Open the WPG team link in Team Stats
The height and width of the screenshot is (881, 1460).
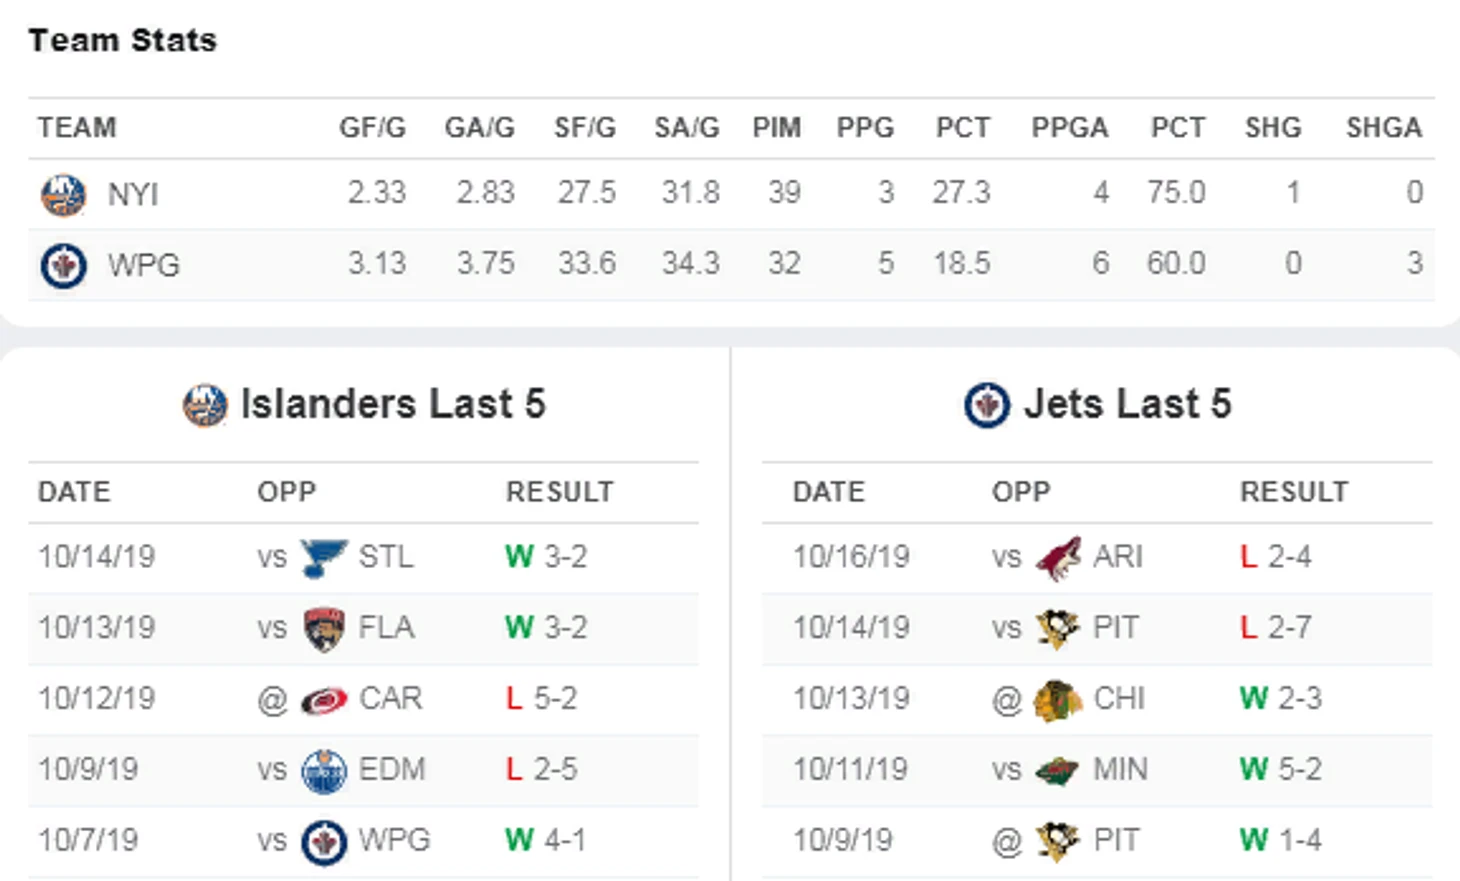[144, 265]
